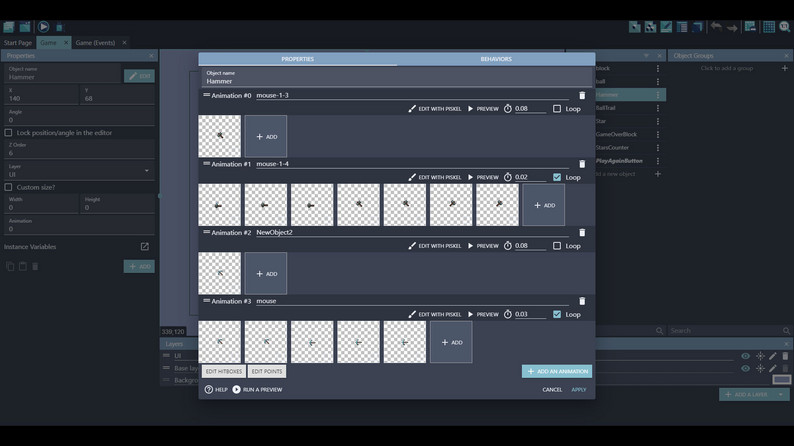794x446 pixels.
Task: Enable Loop for Animation #2
Action: click(557, 246)
